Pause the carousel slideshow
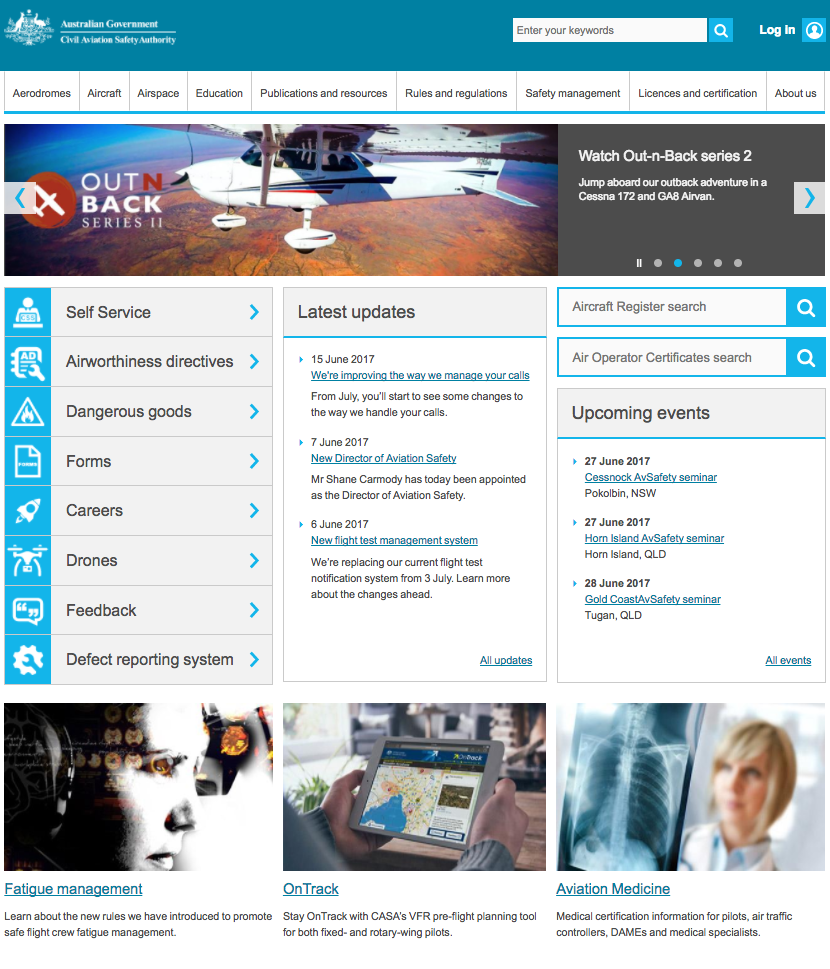Viewport: 830px width, 969px height. [639, 263]
